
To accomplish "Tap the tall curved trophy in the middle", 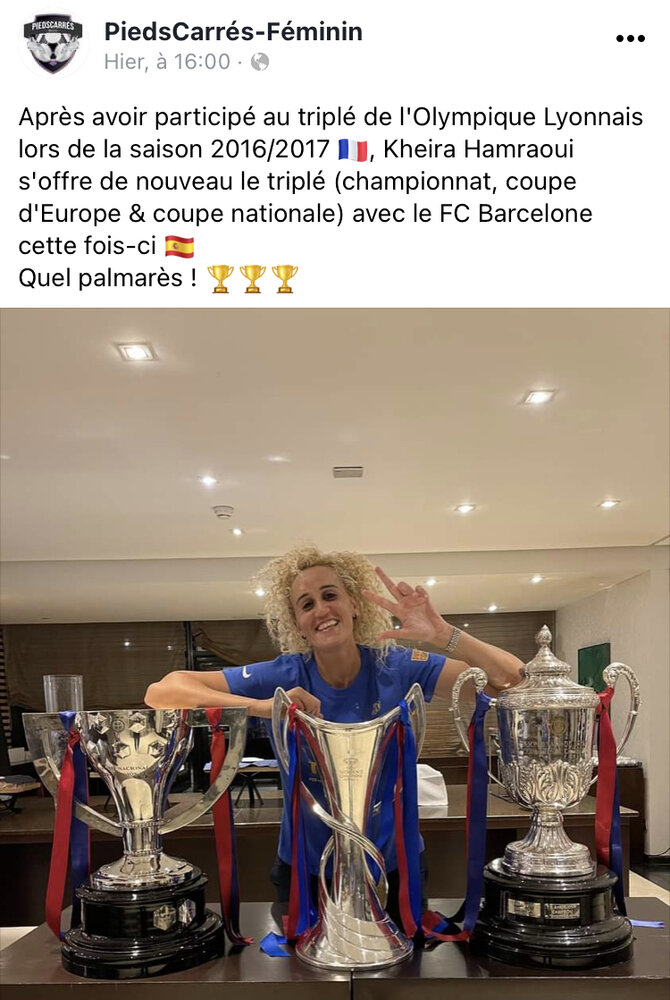I will 349,823.
